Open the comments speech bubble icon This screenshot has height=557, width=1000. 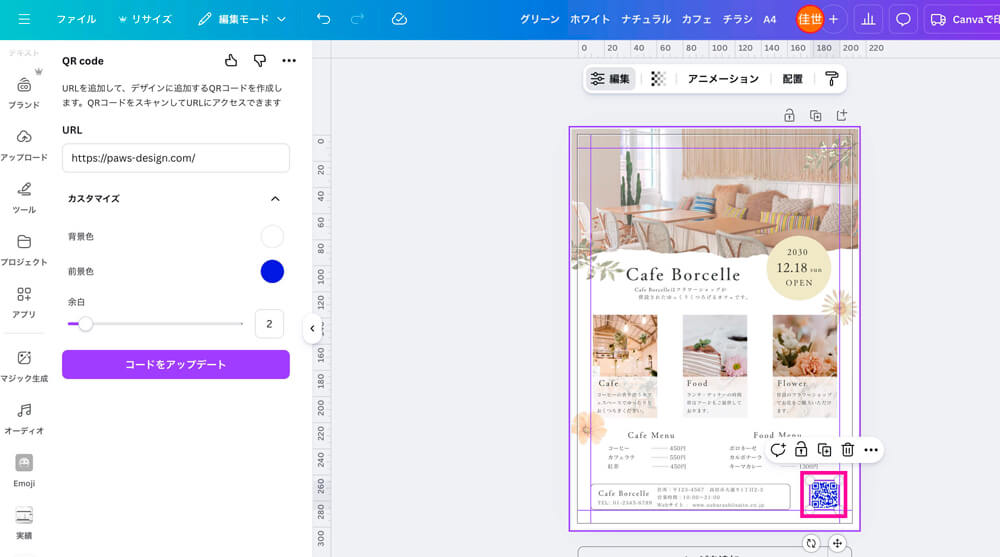(x=903, y=19)
